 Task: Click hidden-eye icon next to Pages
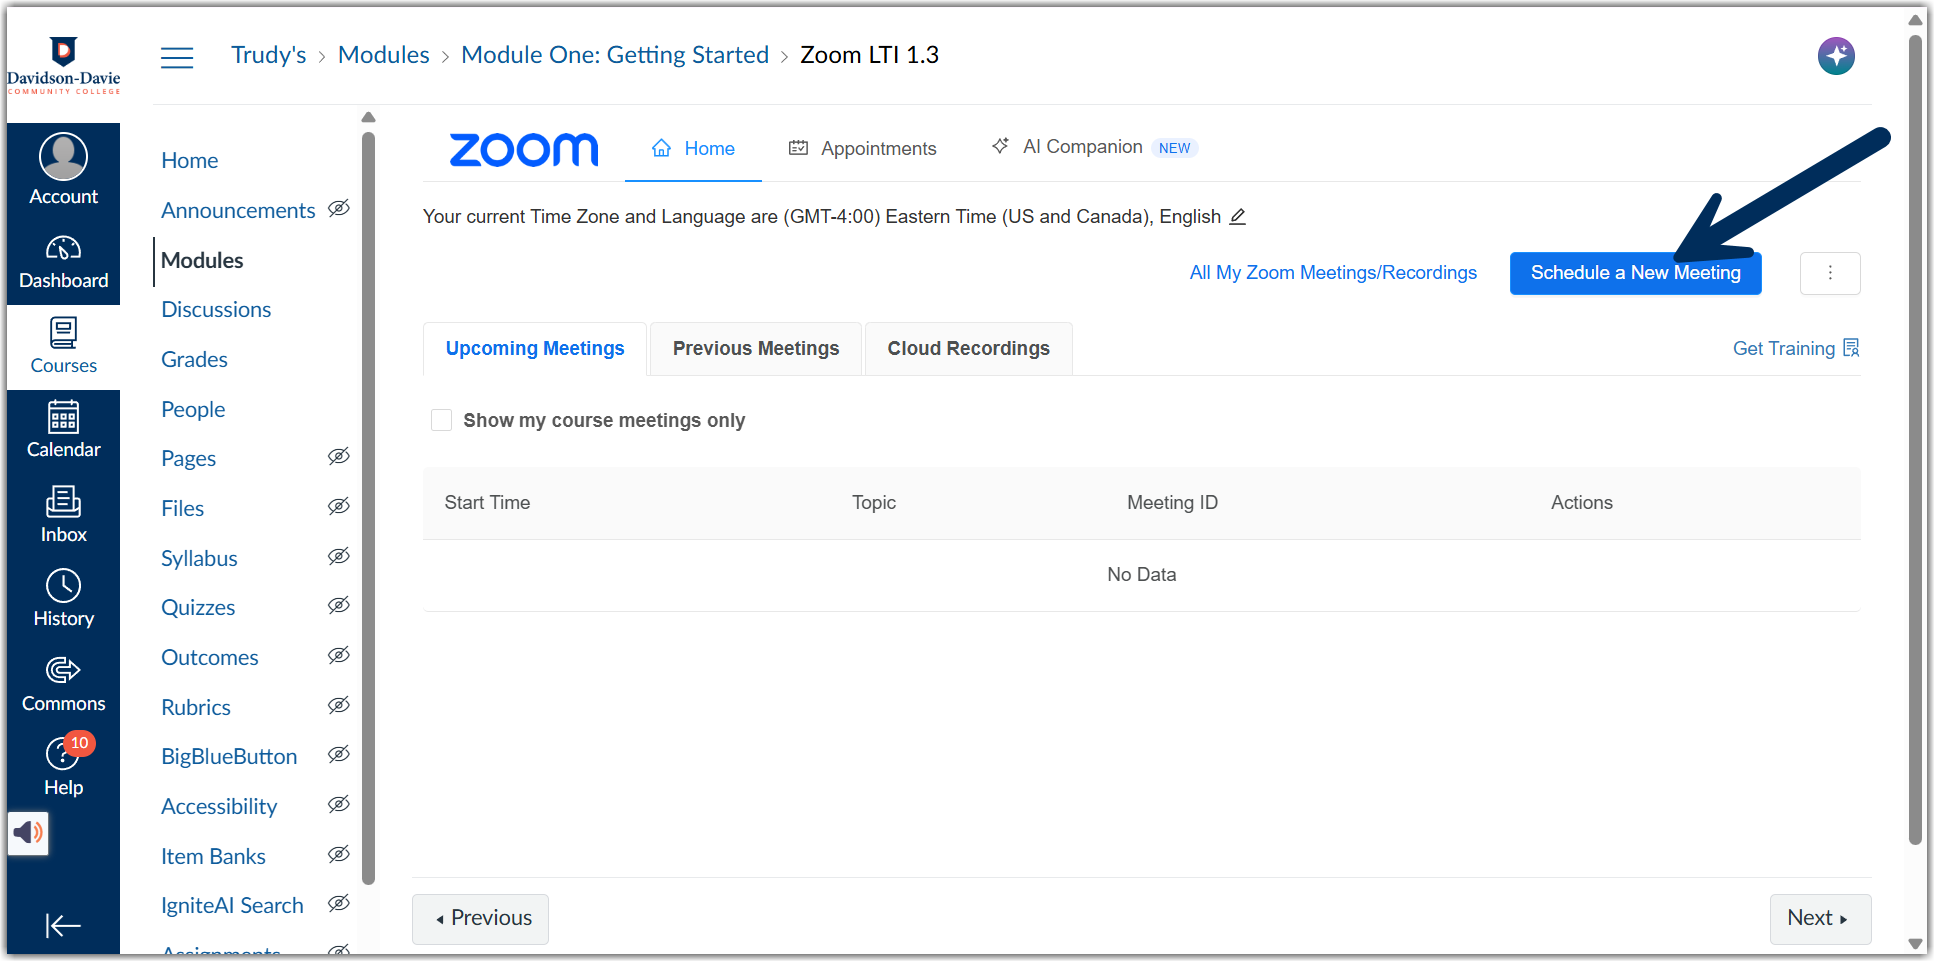pyautogui.click(x=339, y=456)
